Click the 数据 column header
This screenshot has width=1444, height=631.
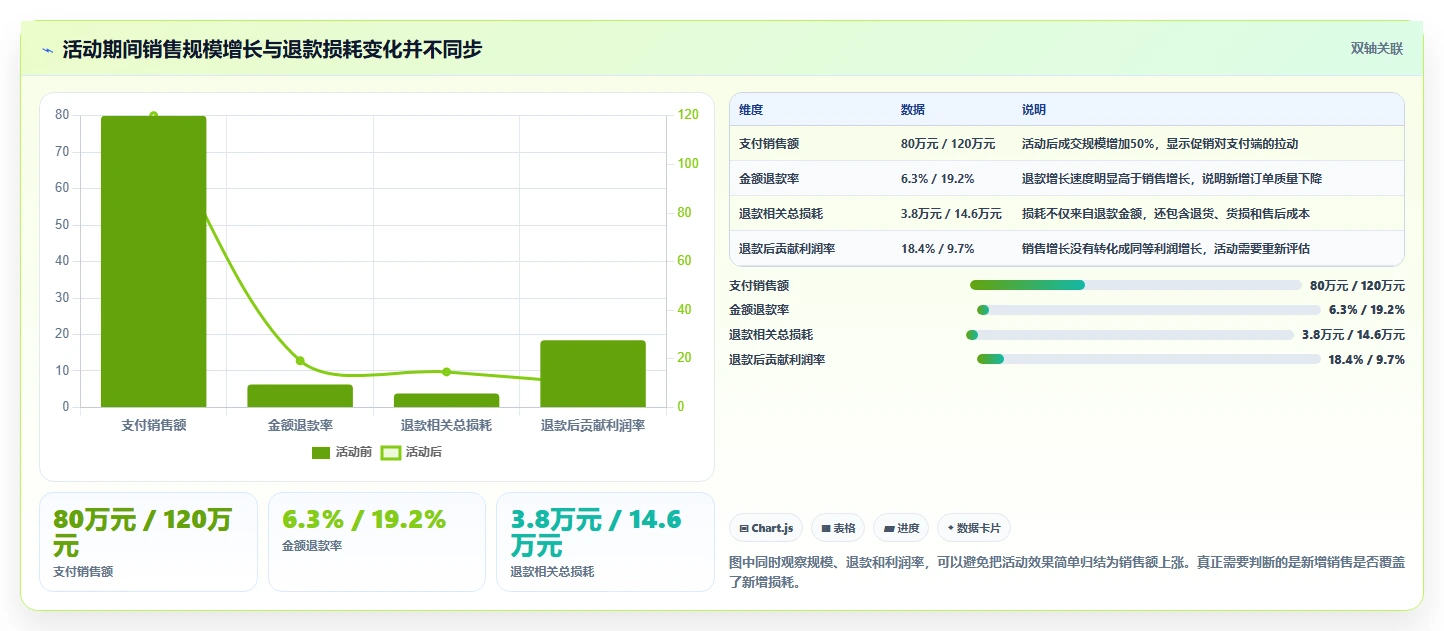click(913, 110)
